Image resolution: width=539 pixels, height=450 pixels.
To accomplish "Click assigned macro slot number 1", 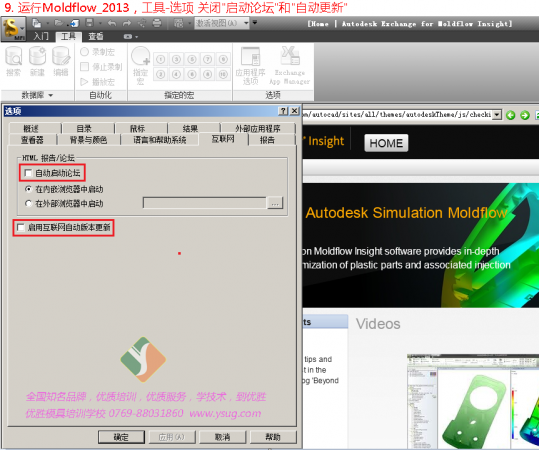I will click(x=161, y=59).
